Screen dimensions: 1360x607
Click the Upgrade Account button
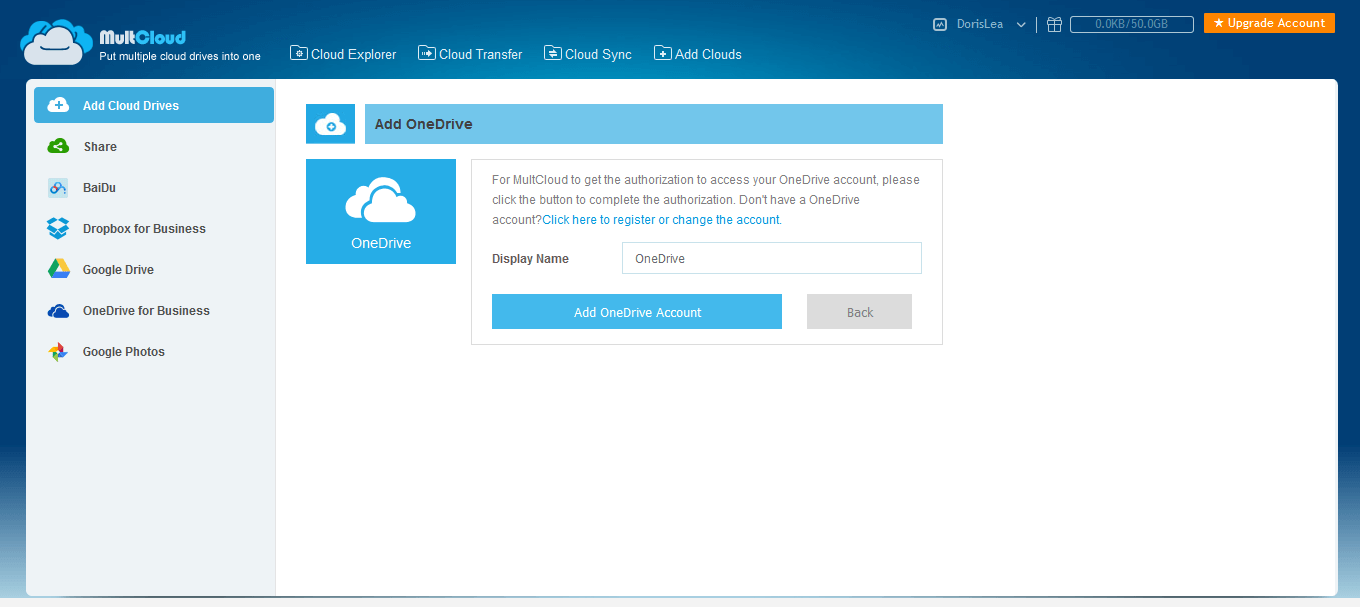[x=1269, y=23]
